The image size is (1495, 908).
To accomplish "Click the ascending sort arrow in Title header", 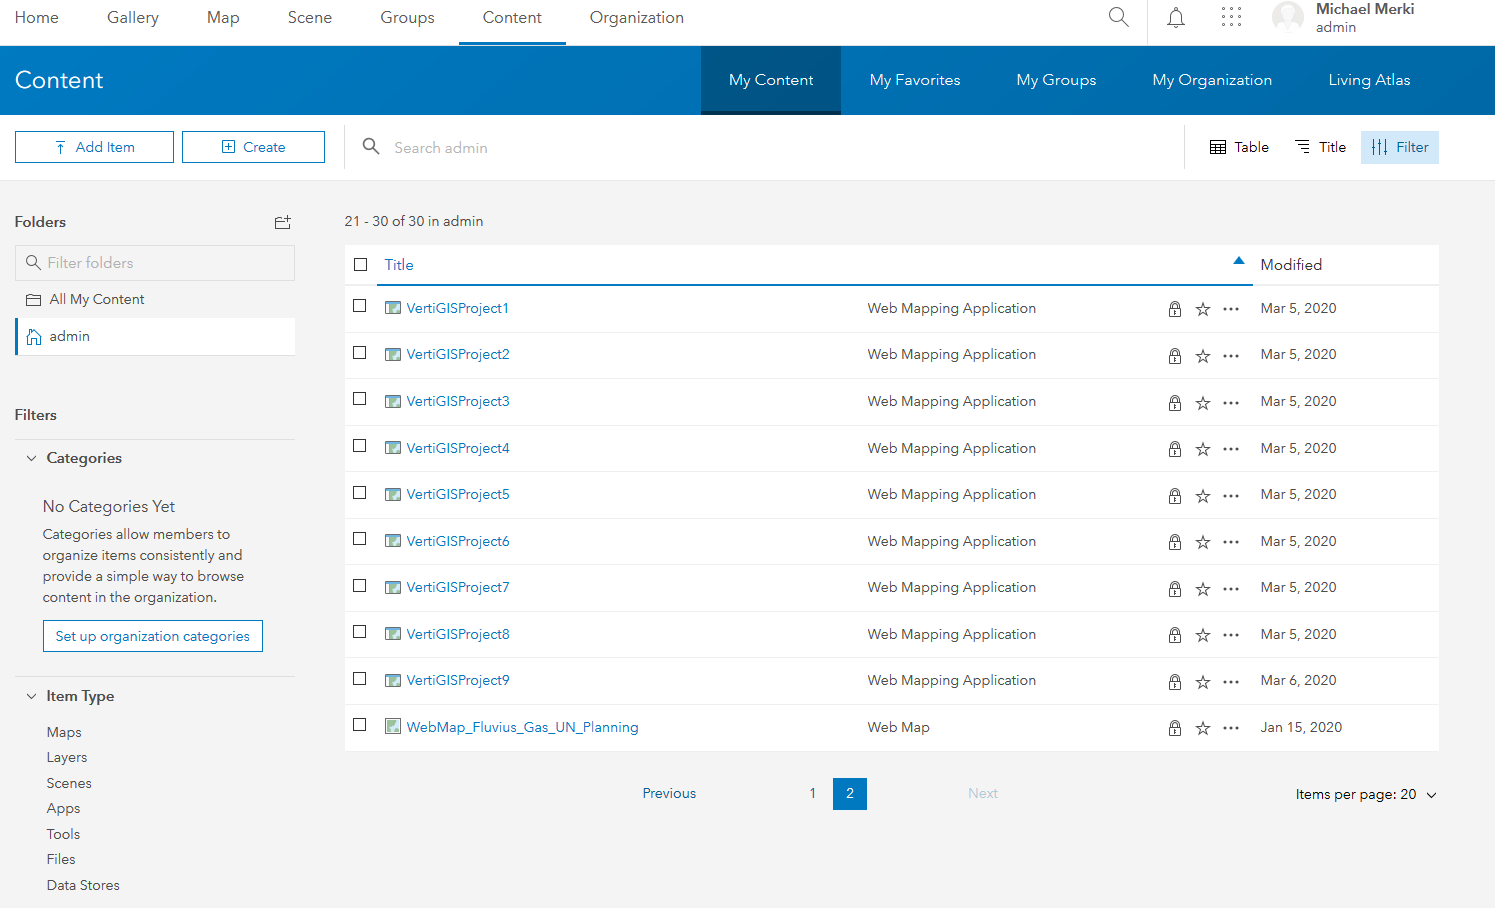I will [x=1239, y=261].
